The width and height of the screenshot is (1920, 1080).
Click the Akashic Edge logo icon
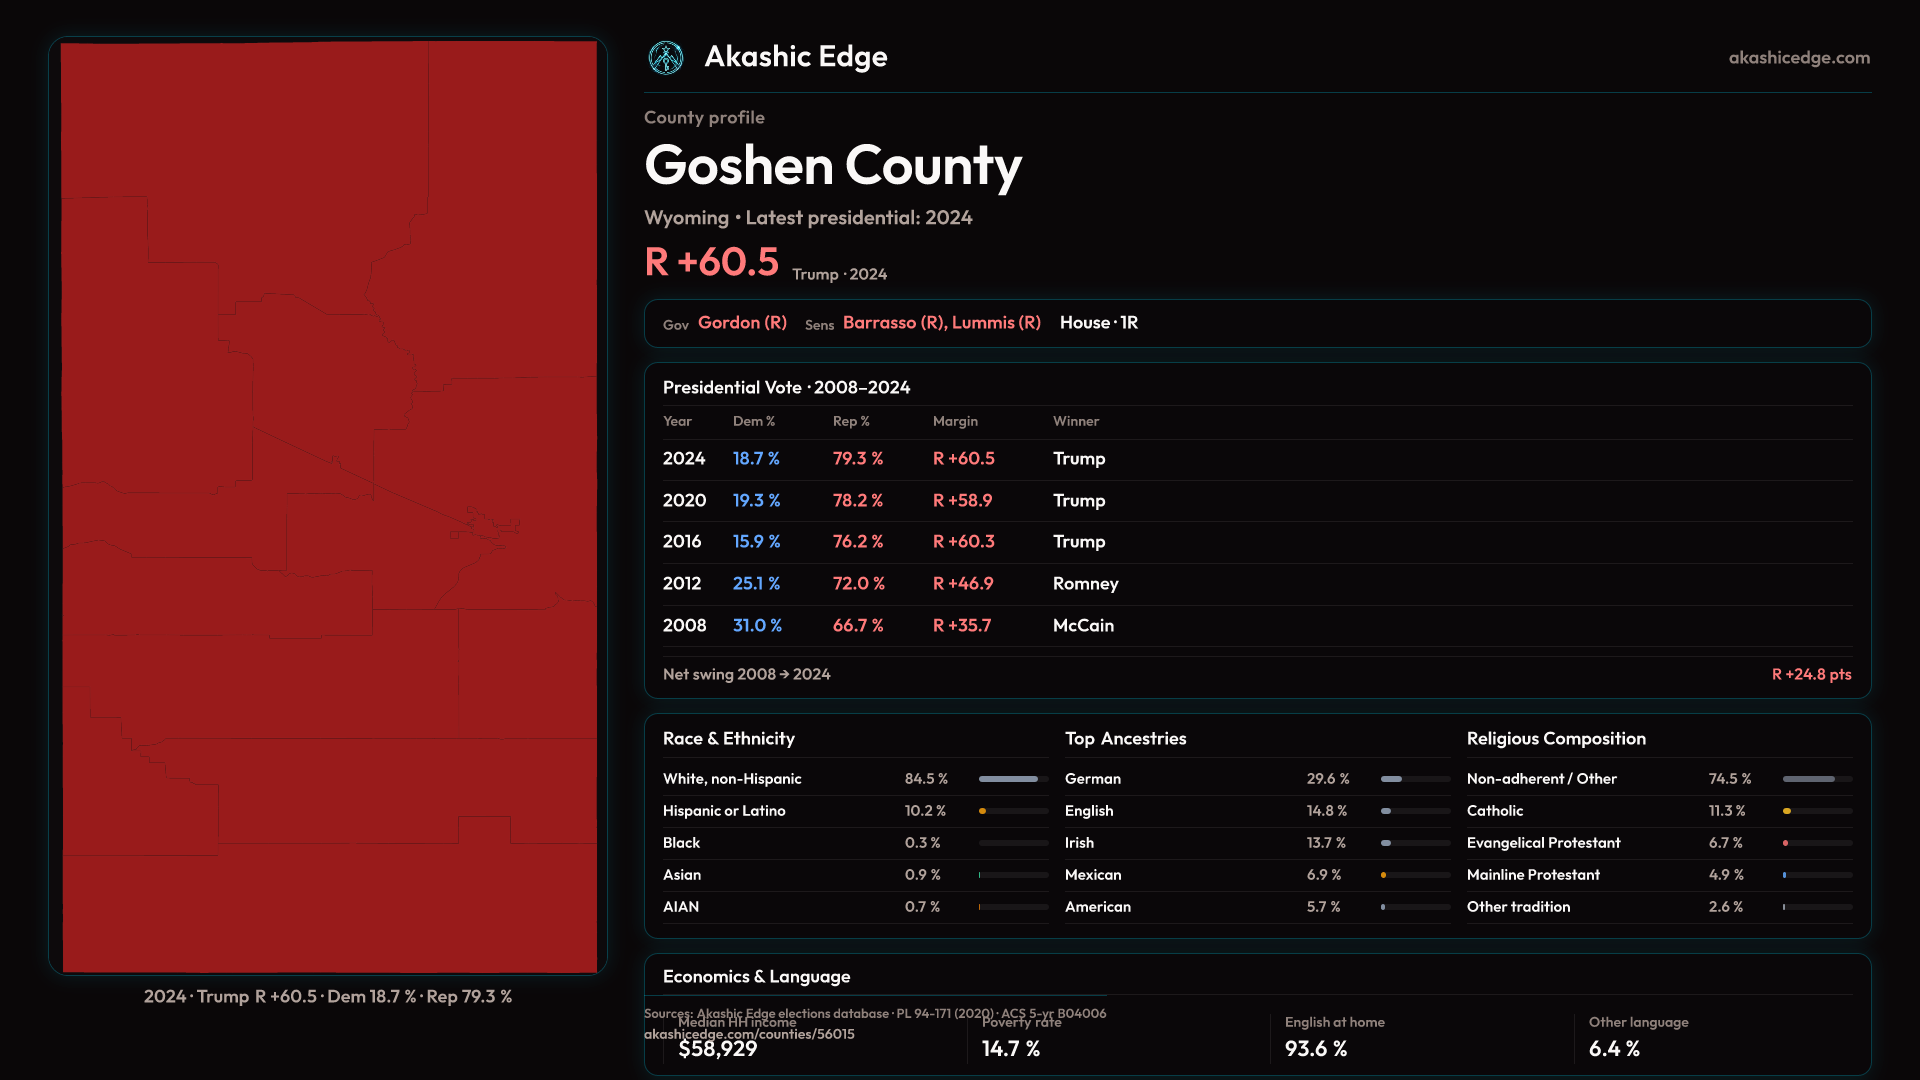[665, 58]
